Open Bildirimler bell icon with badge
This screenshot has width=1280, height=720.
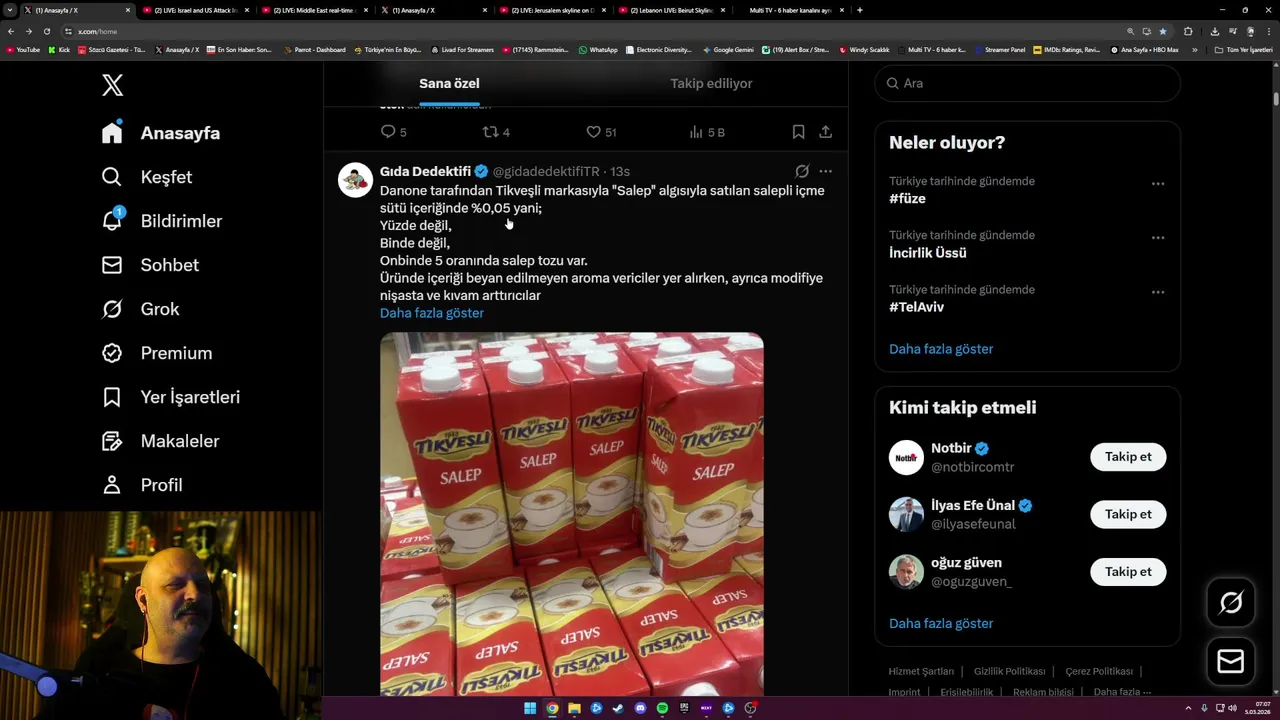click(112, 220)
